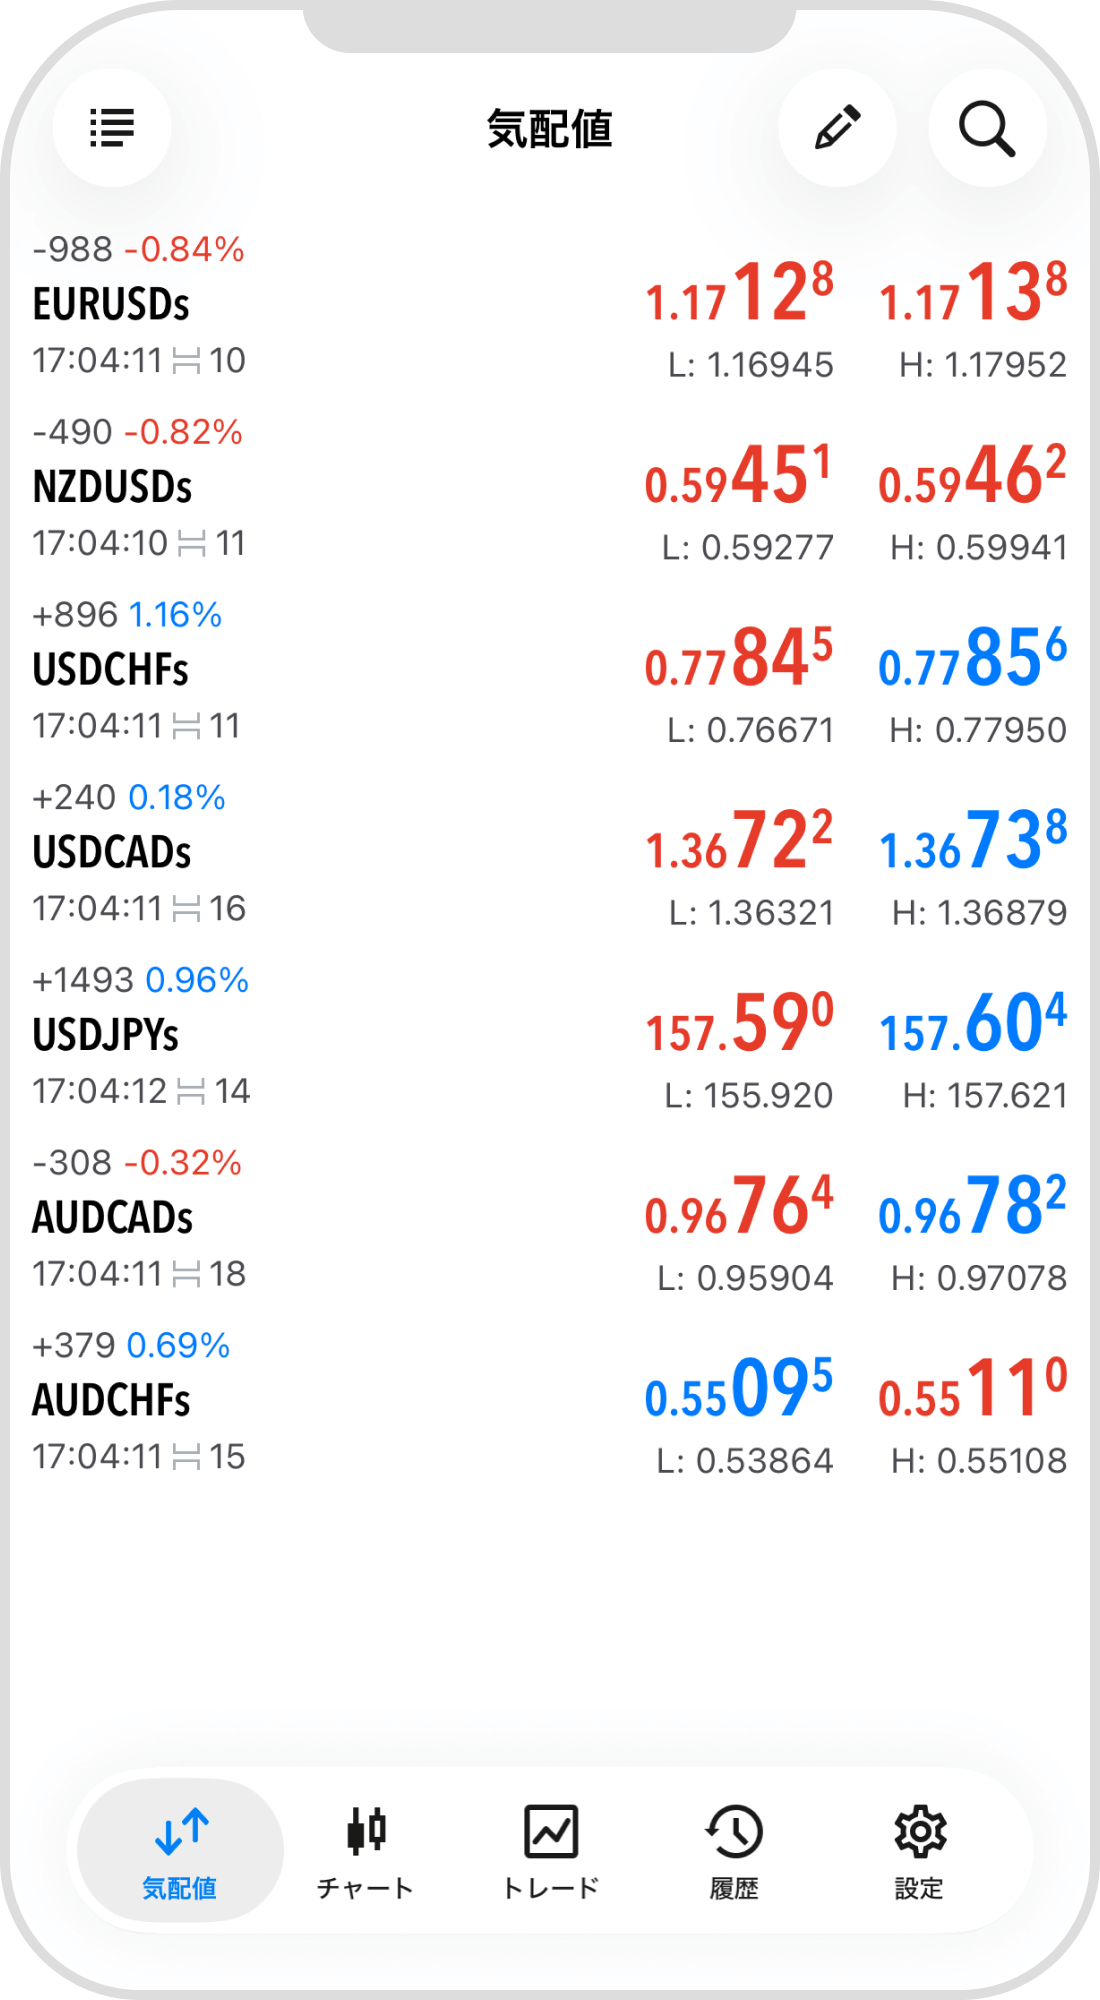1100x2000 pixels.
Task: Open the USDCADs symbol name
Action: click(x=112, y=853)
